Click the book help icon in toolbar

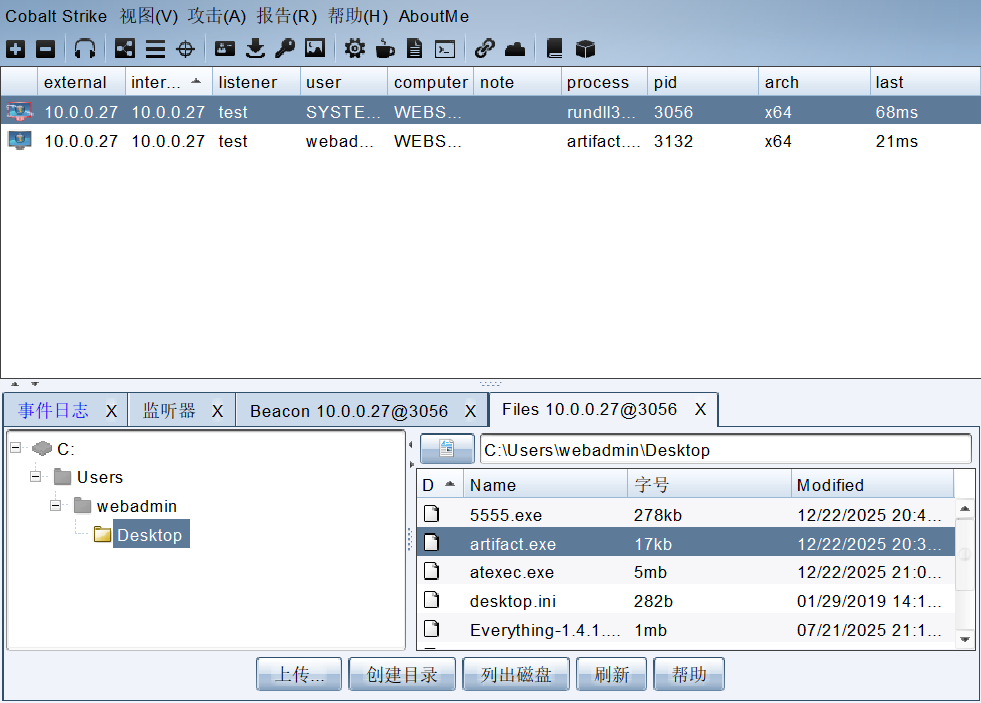pos(554,49)
